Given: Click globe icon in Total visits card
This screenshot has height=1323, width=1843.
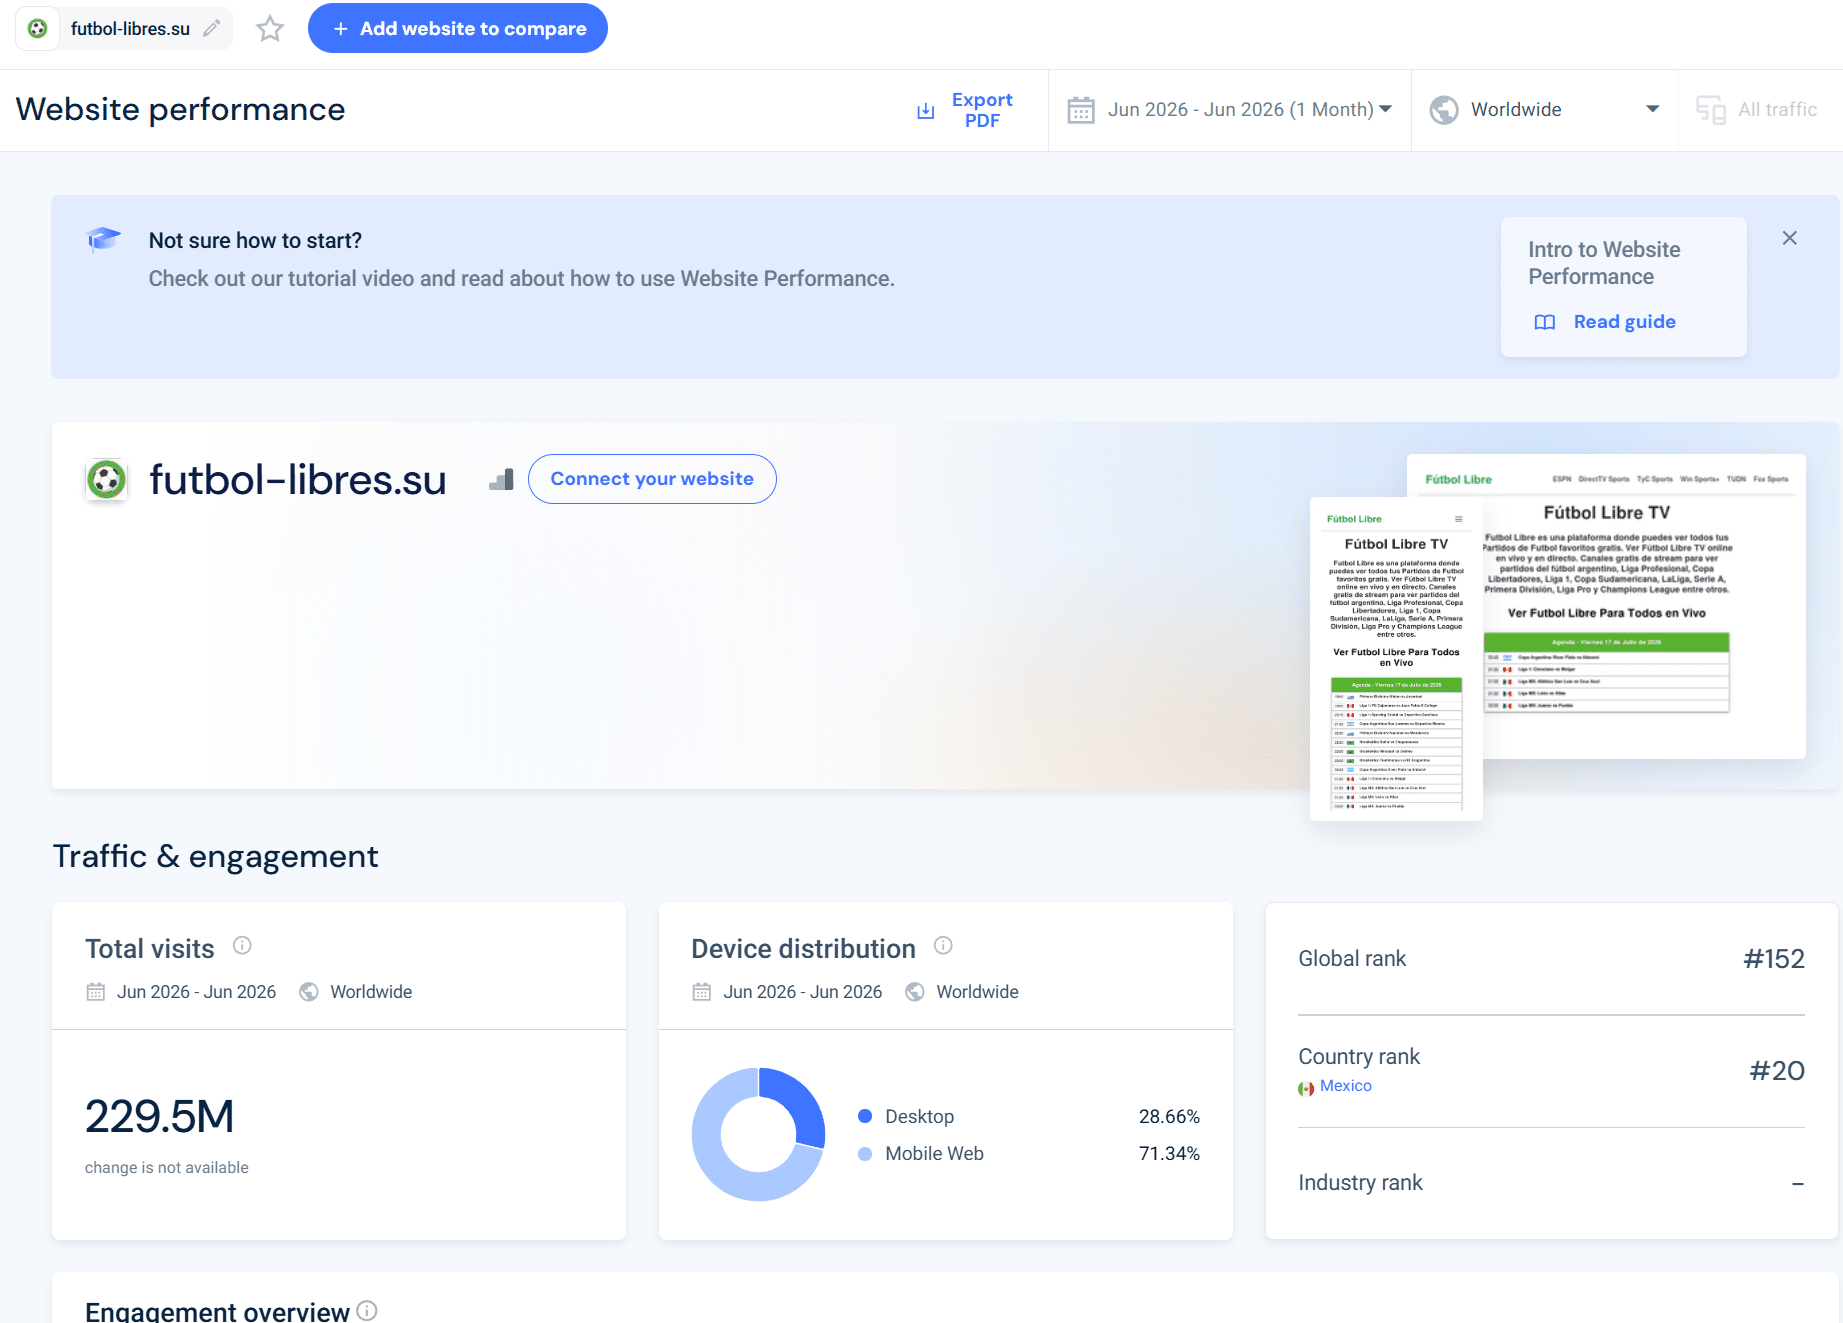Looking at the screenshot, I should tap(309, 992).
